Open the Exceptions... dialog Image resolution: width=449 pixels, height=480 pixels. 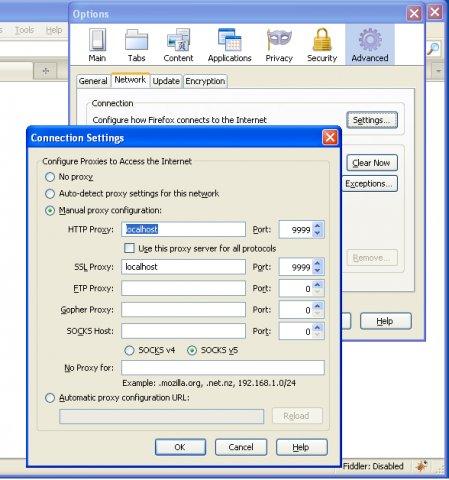tap(370, 183)
